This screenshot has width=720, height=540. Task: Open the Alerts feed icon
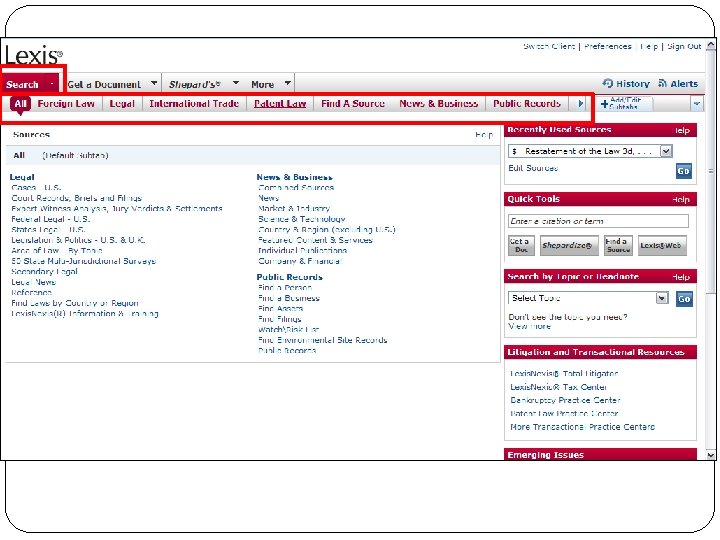coord(663,83)
